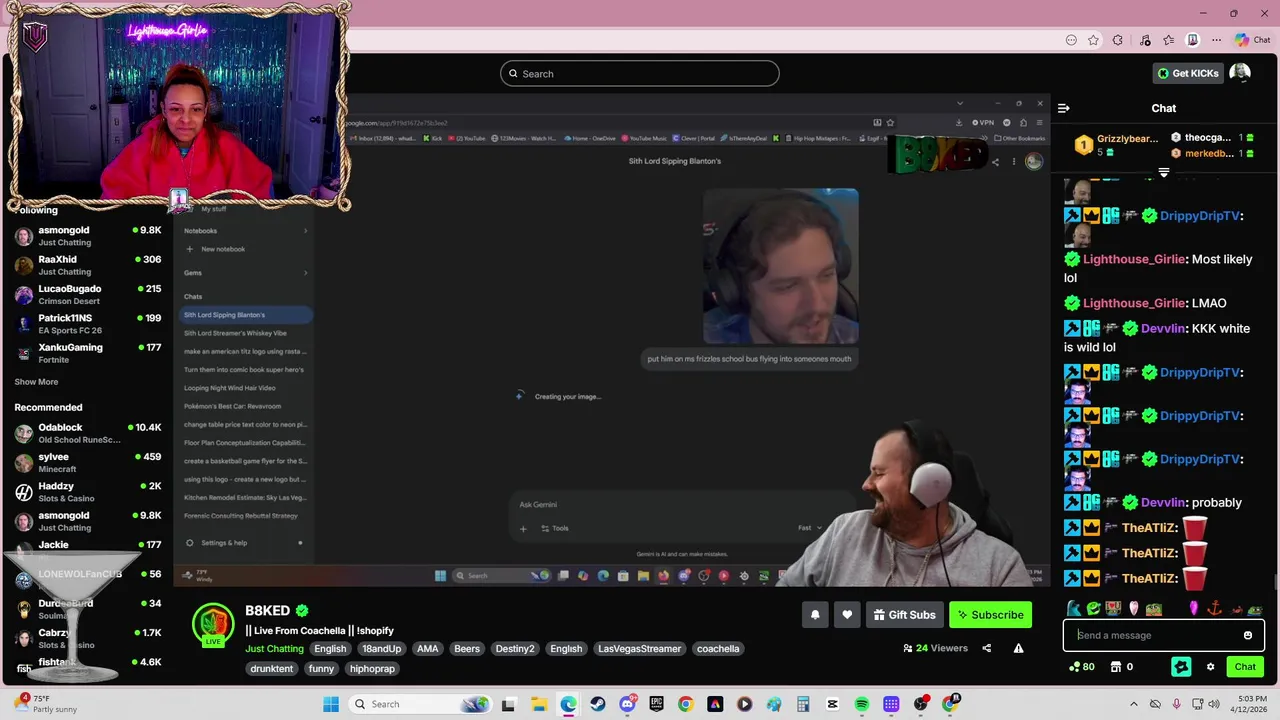Open sylvee recommended channel

pos(88,462)
